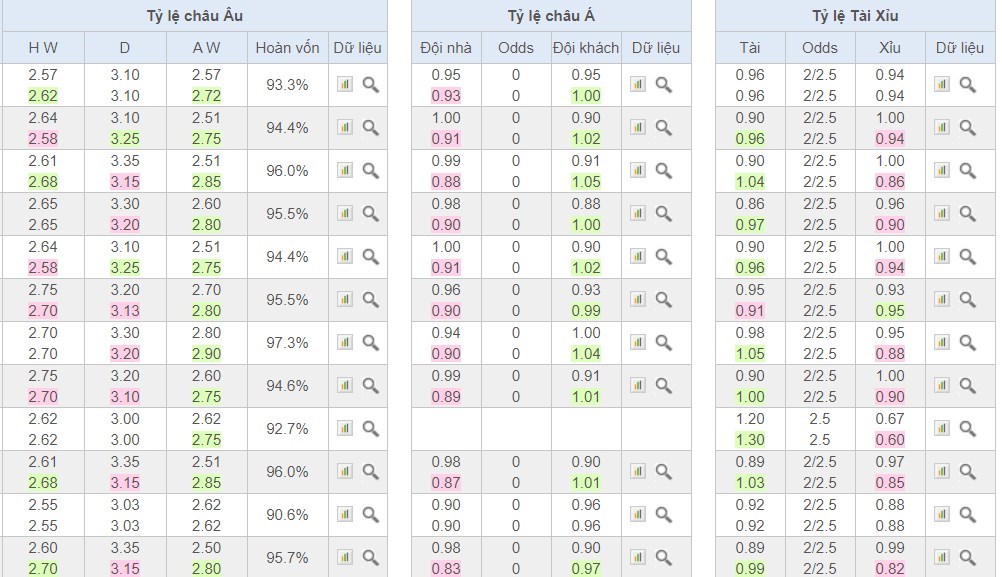Click the "Hoàn vốn" column header

click(287, 48)
